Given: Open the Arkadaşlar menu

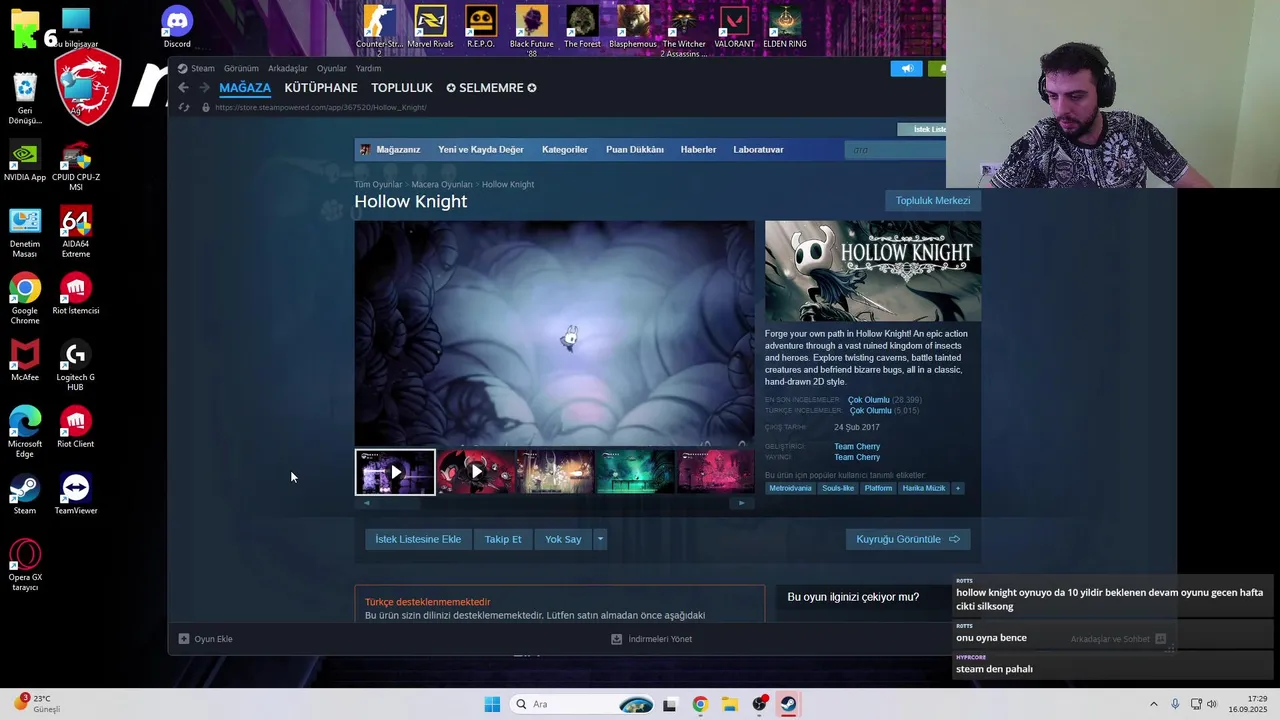Looking at the screenshot, I should point(288,69).
